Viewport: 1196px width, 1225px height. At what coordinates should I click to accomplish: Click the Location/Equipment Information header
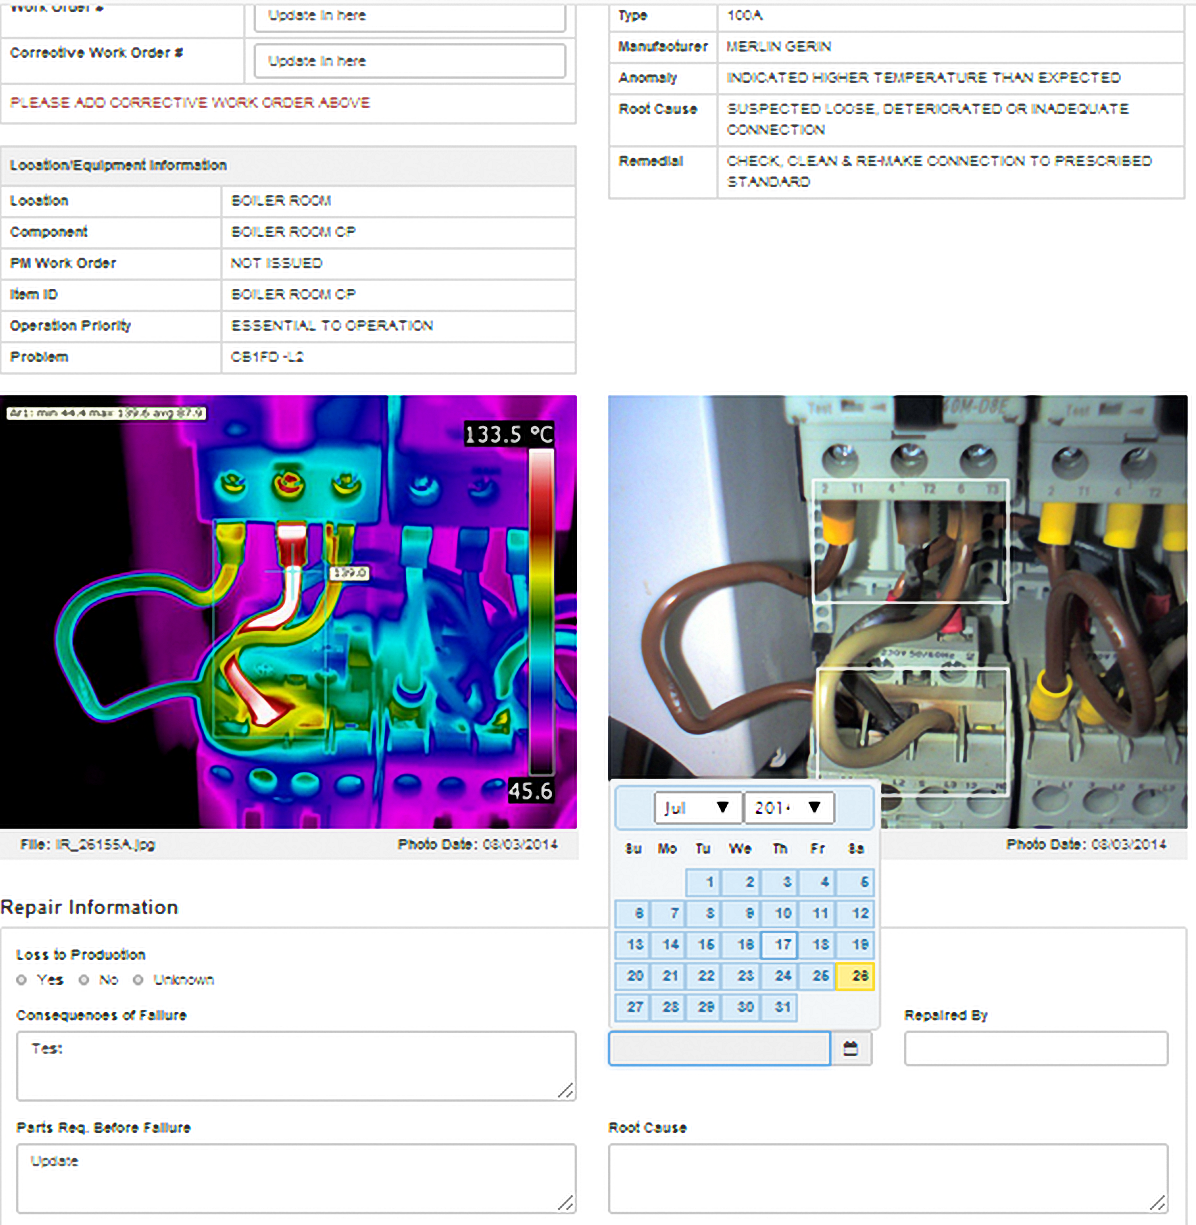click(288, 166)
